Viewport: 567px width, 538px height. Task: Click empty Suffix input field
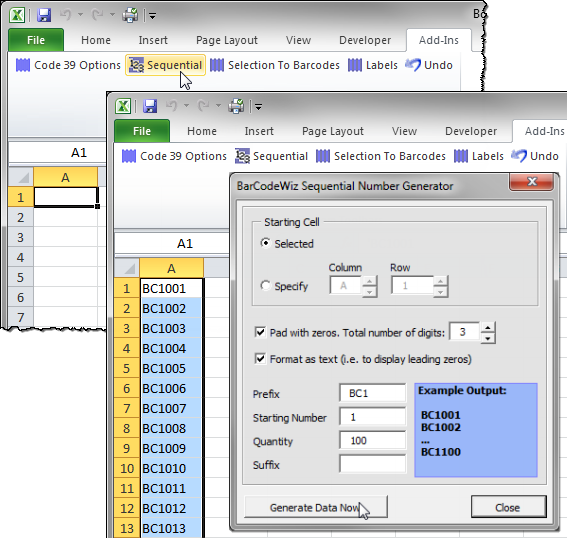pyautogui.click(x=372, y=464)
